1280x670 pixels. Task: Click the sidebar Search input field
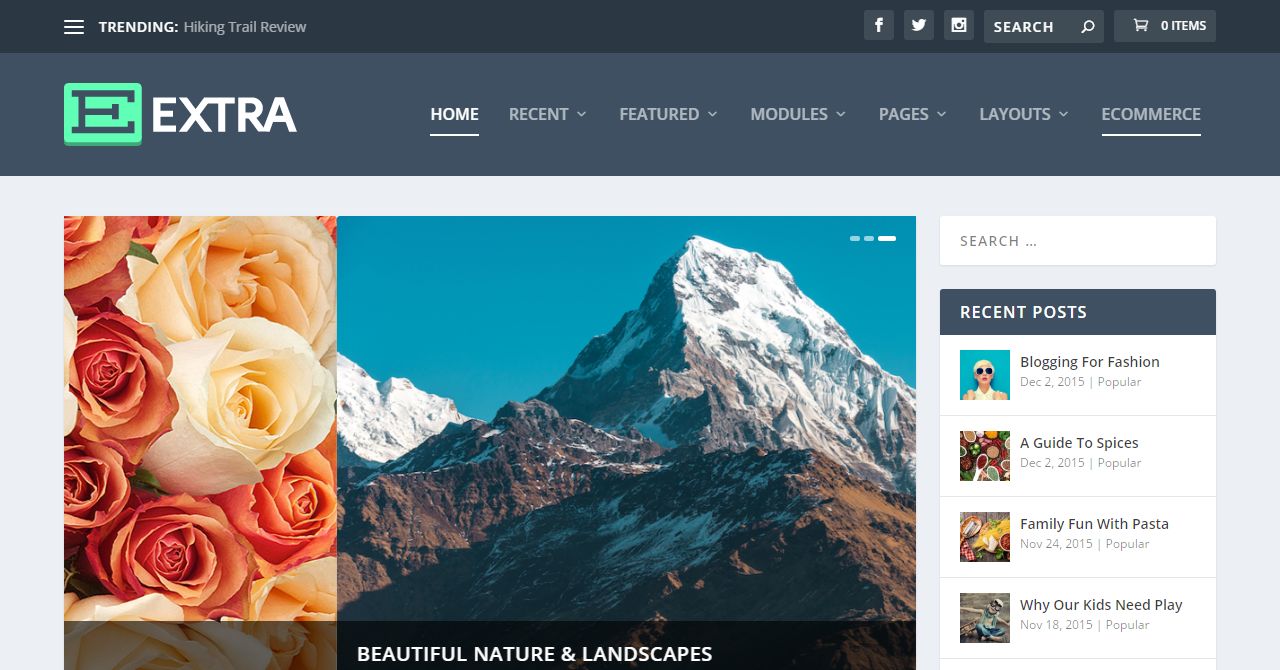pos(1078,241)
